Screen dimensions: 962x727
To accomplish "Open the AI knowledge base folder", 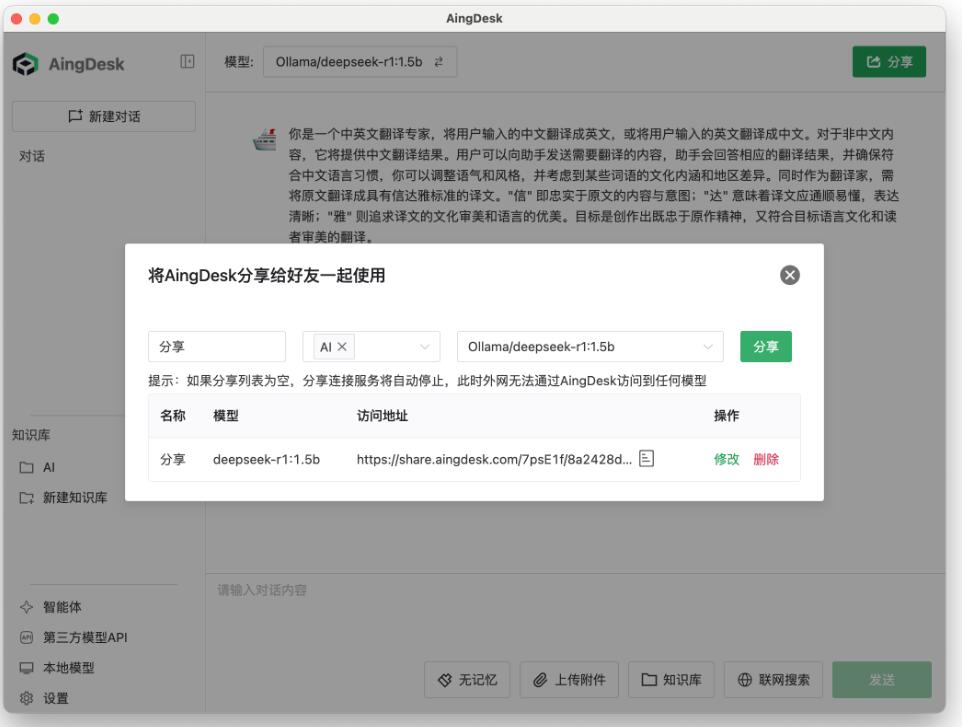I will (x=48, y=467).
